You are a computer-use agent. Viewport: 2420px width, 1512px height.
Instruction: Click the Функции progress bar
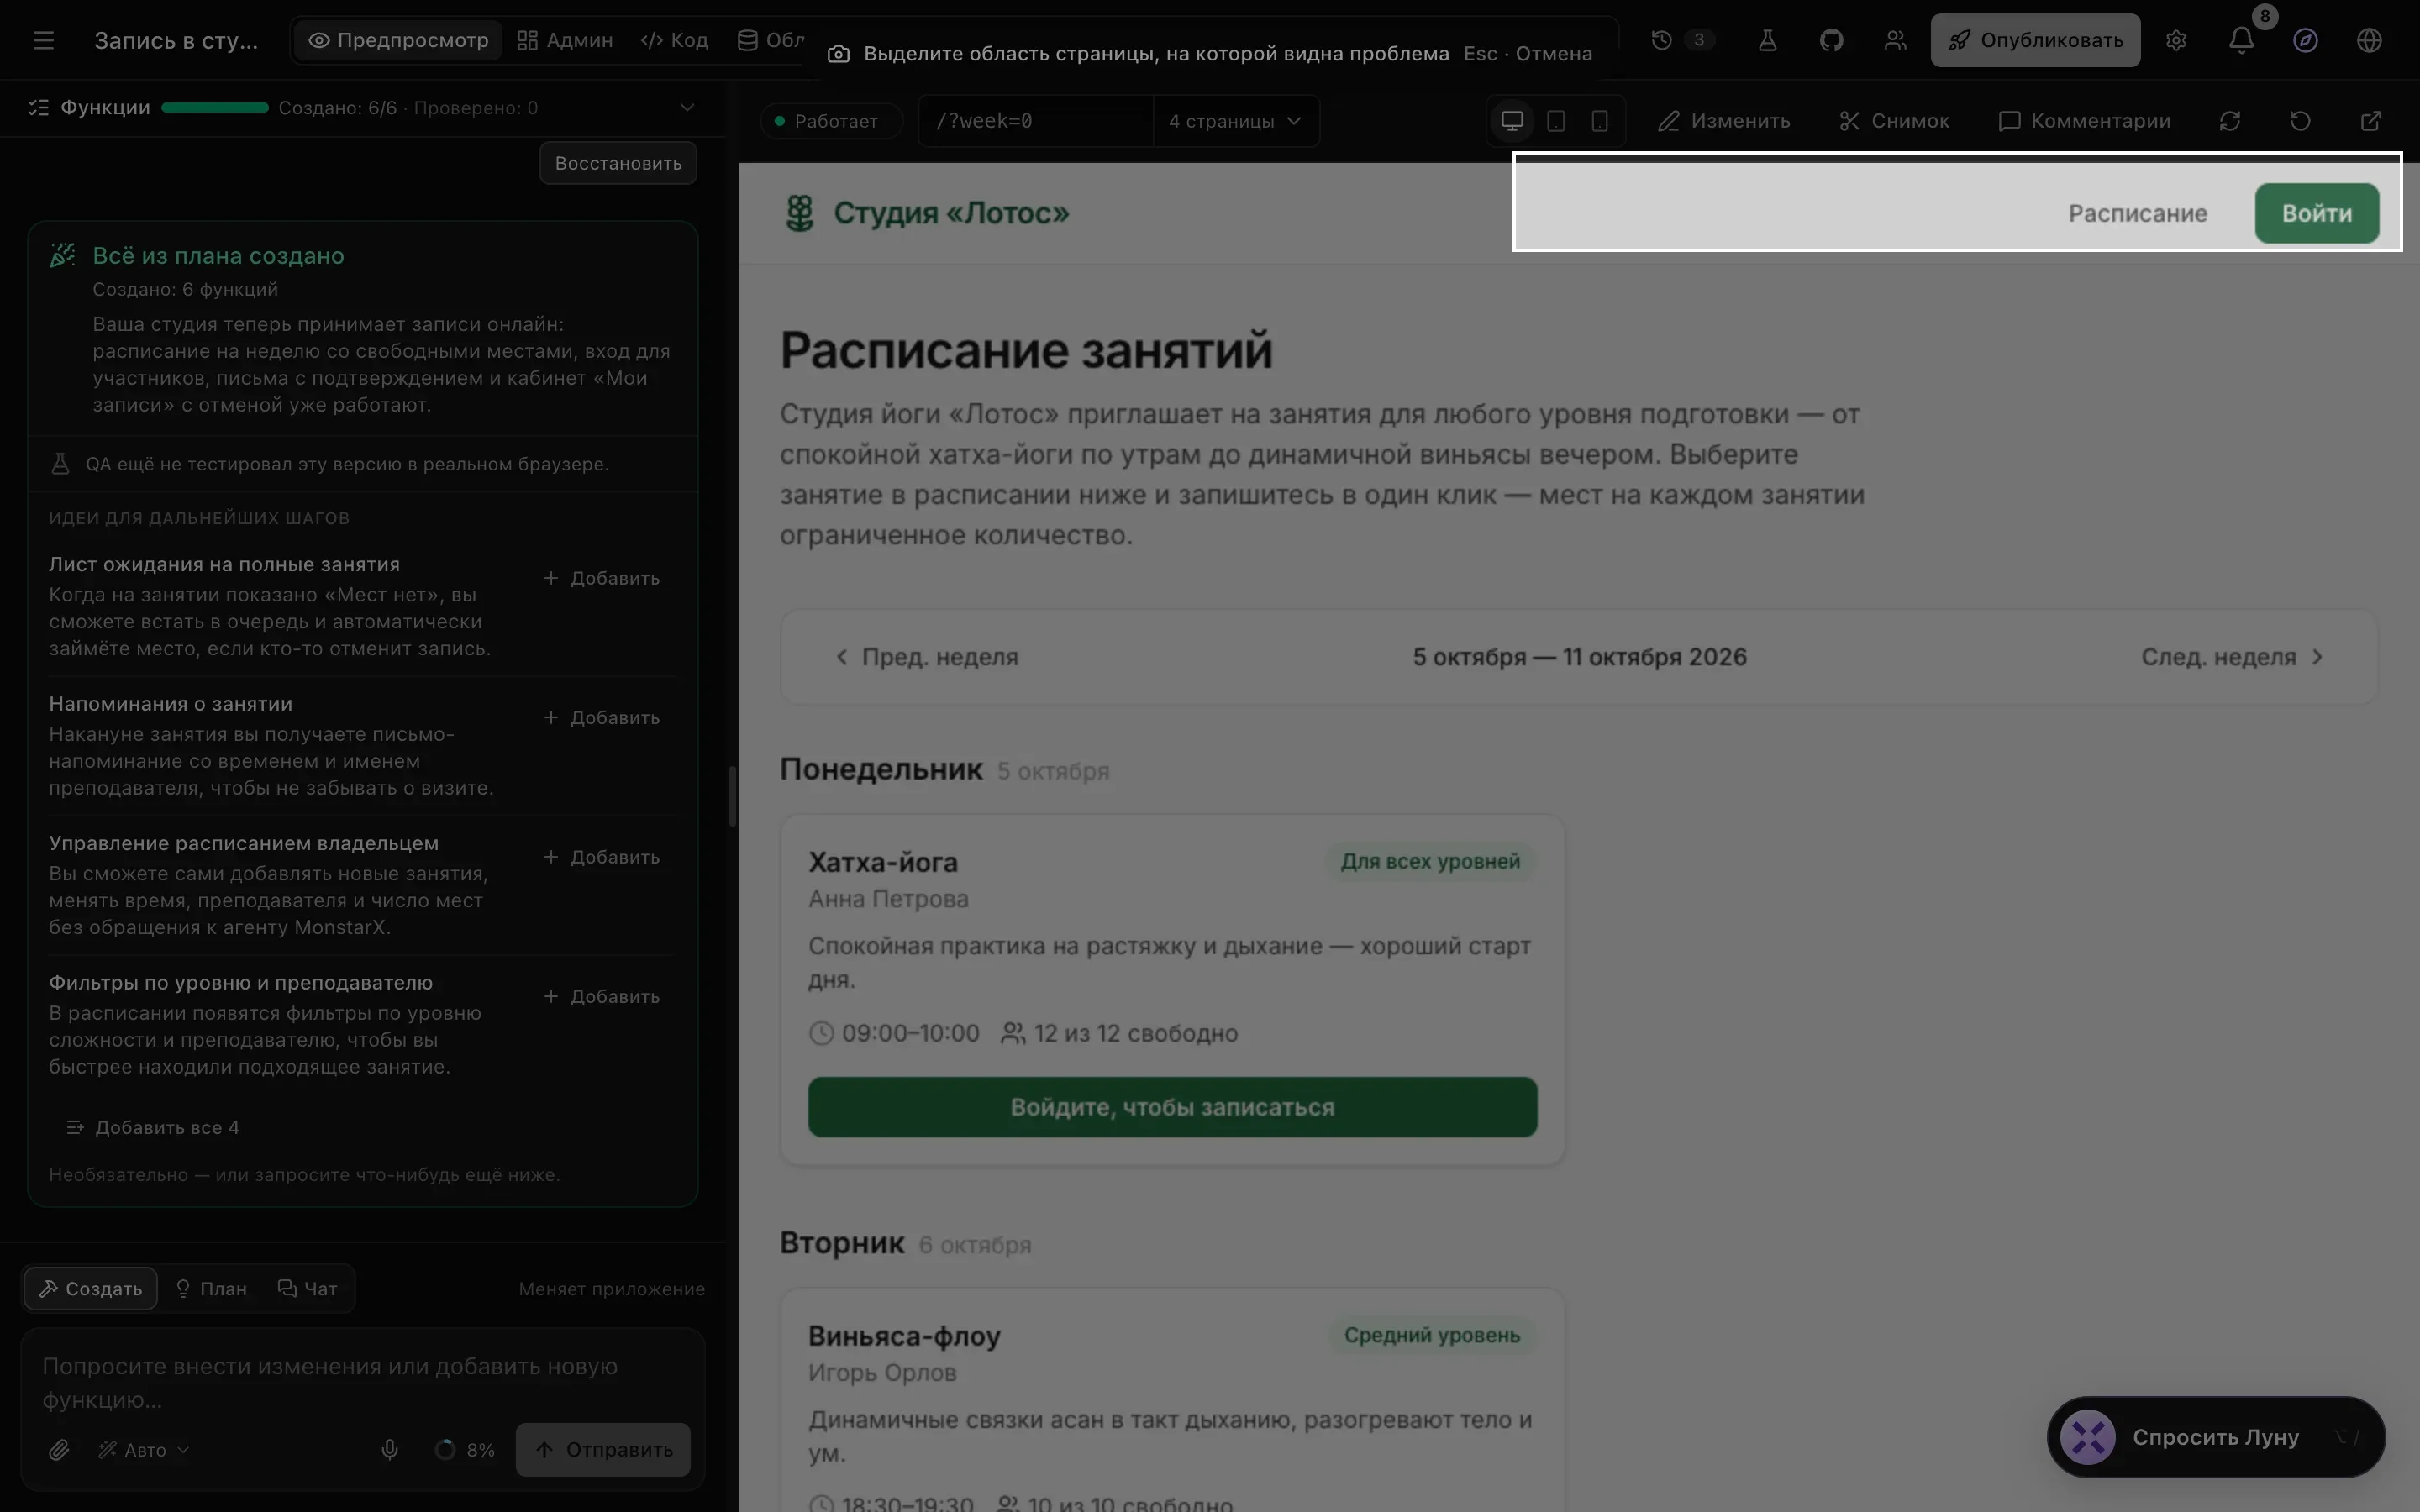(215, 107)
